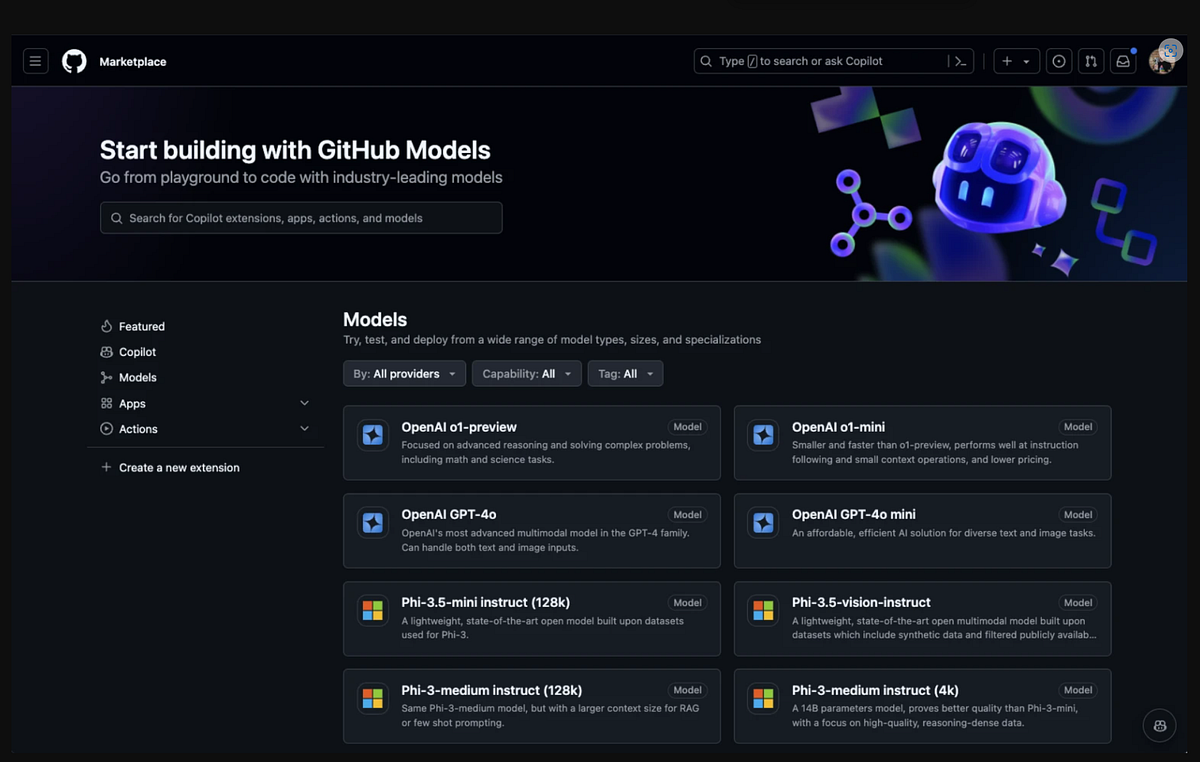Click the Model badge on Phi-3-medium instruct (4k)

(1078, 690)
